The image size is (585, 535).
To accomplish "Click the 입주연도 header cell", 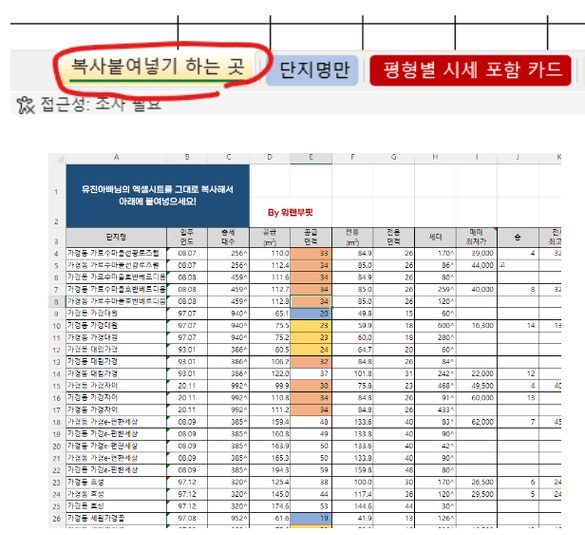I will (187, 237).
